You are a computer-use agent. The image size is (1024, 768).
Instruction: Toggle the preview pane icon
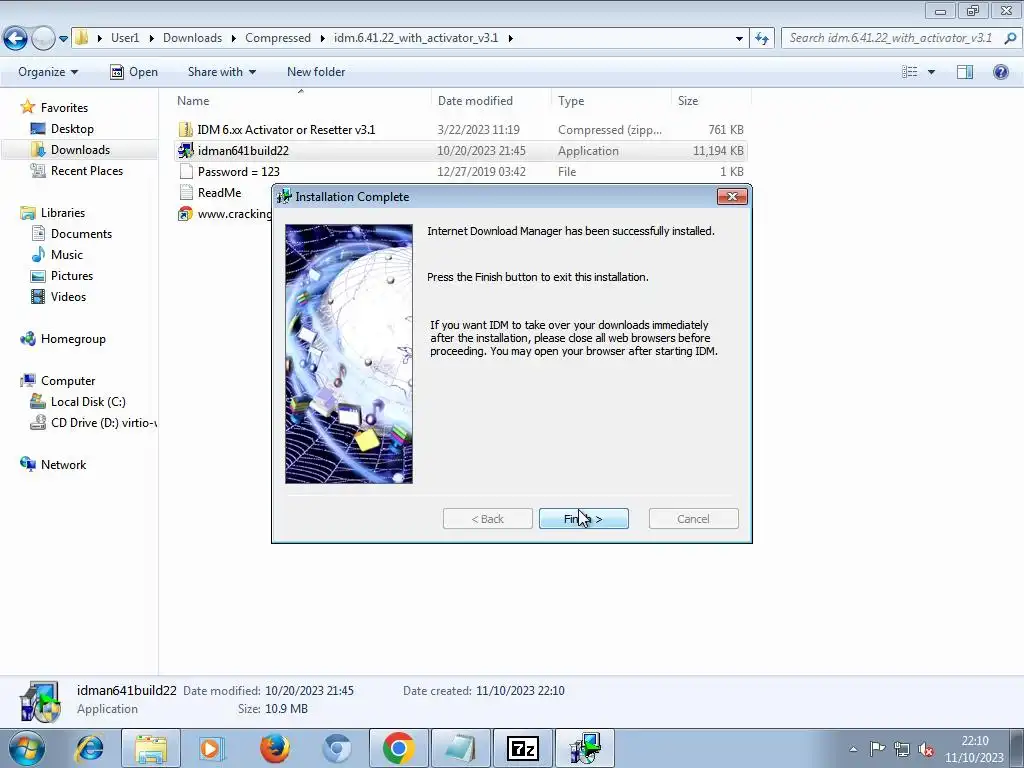point(965,72)
